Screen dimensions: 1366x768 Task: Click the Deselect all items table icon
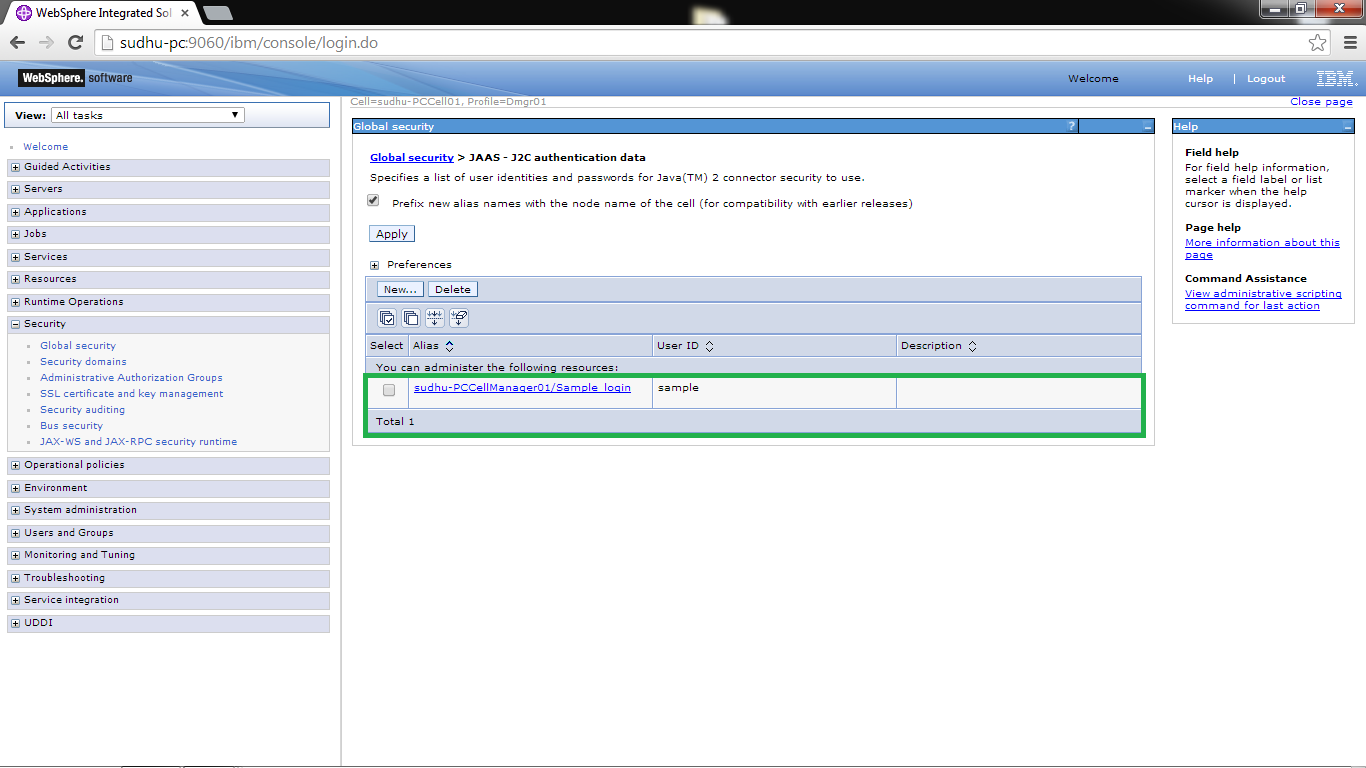[x=411, y=318]
